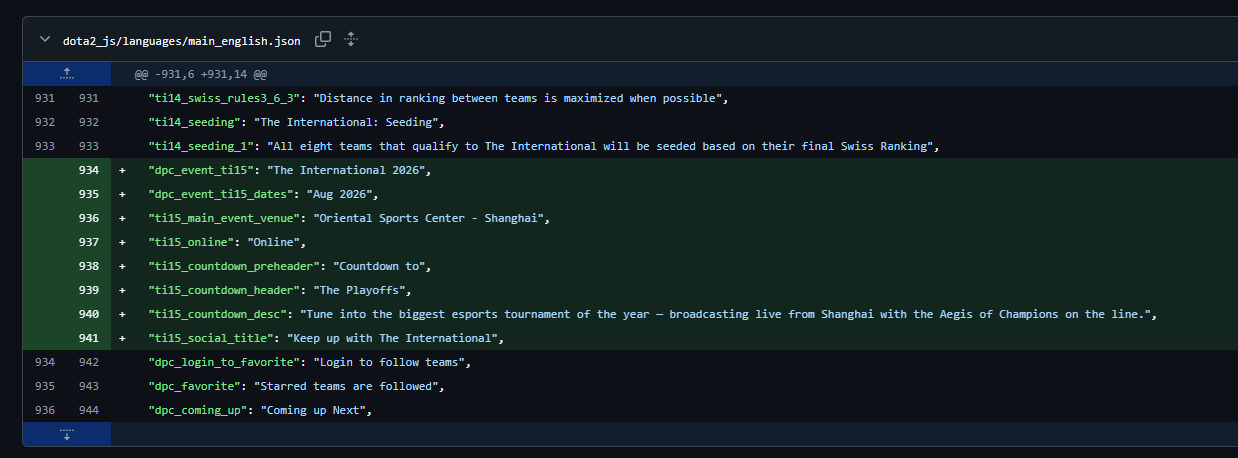Select old line number 931
This screenshot has width=1238, height=458.
pos(45,98)
